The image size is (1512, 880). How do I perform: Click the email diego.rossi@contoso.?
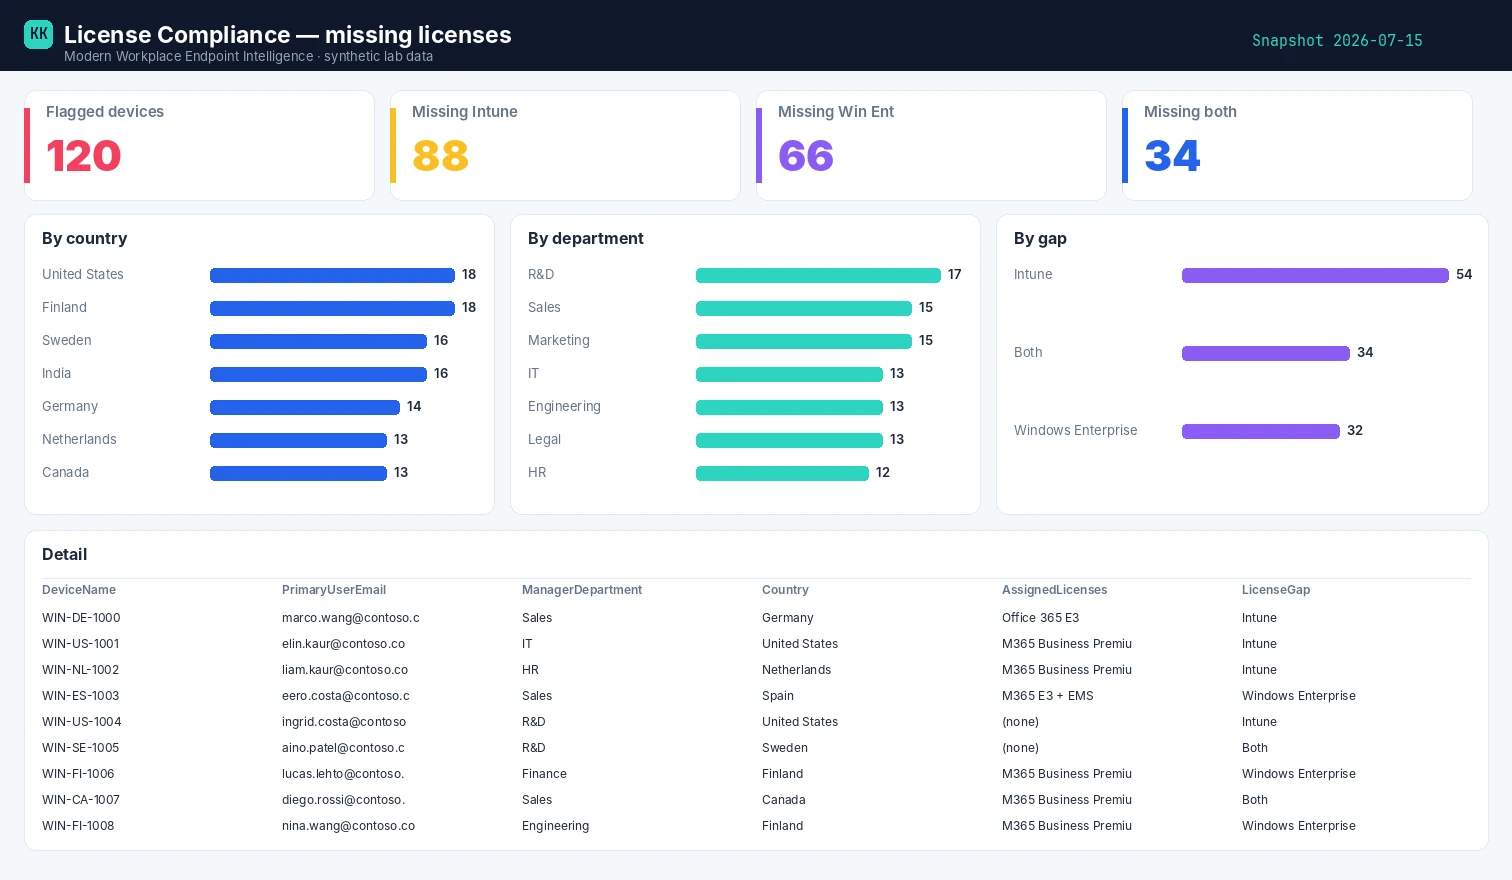coord(344,800)
